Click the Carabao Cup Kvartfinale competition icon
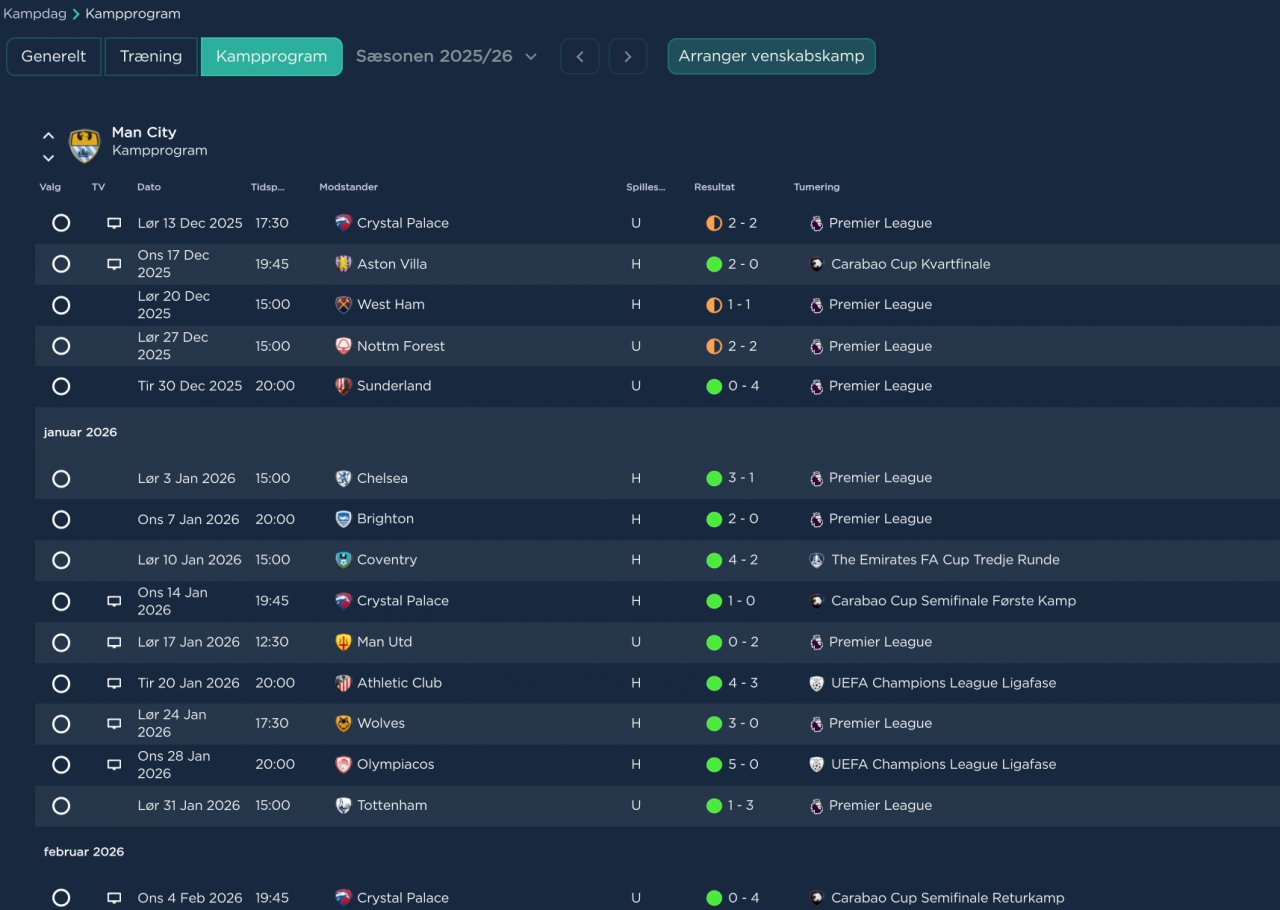1280x910 pixels. coord(817,264)
